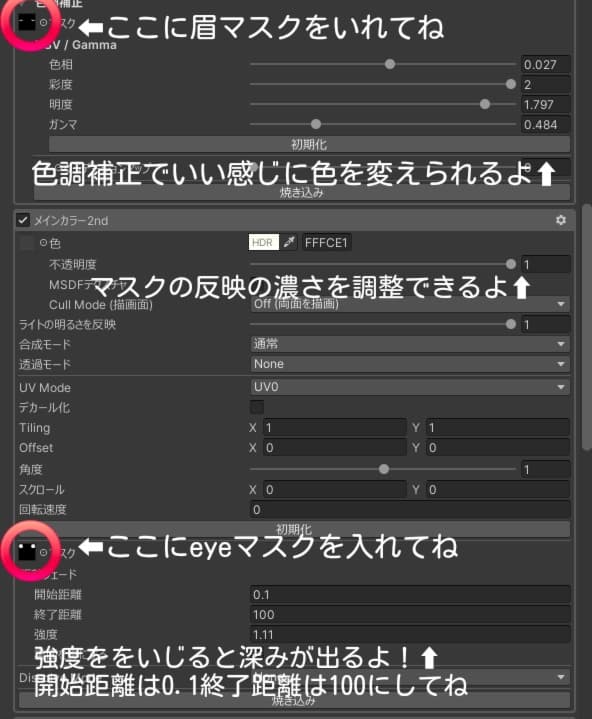Image resolution: width=592 pixels, height=719 pixels.
Task: Click the スクロール X field
Action: coord(335,490)
